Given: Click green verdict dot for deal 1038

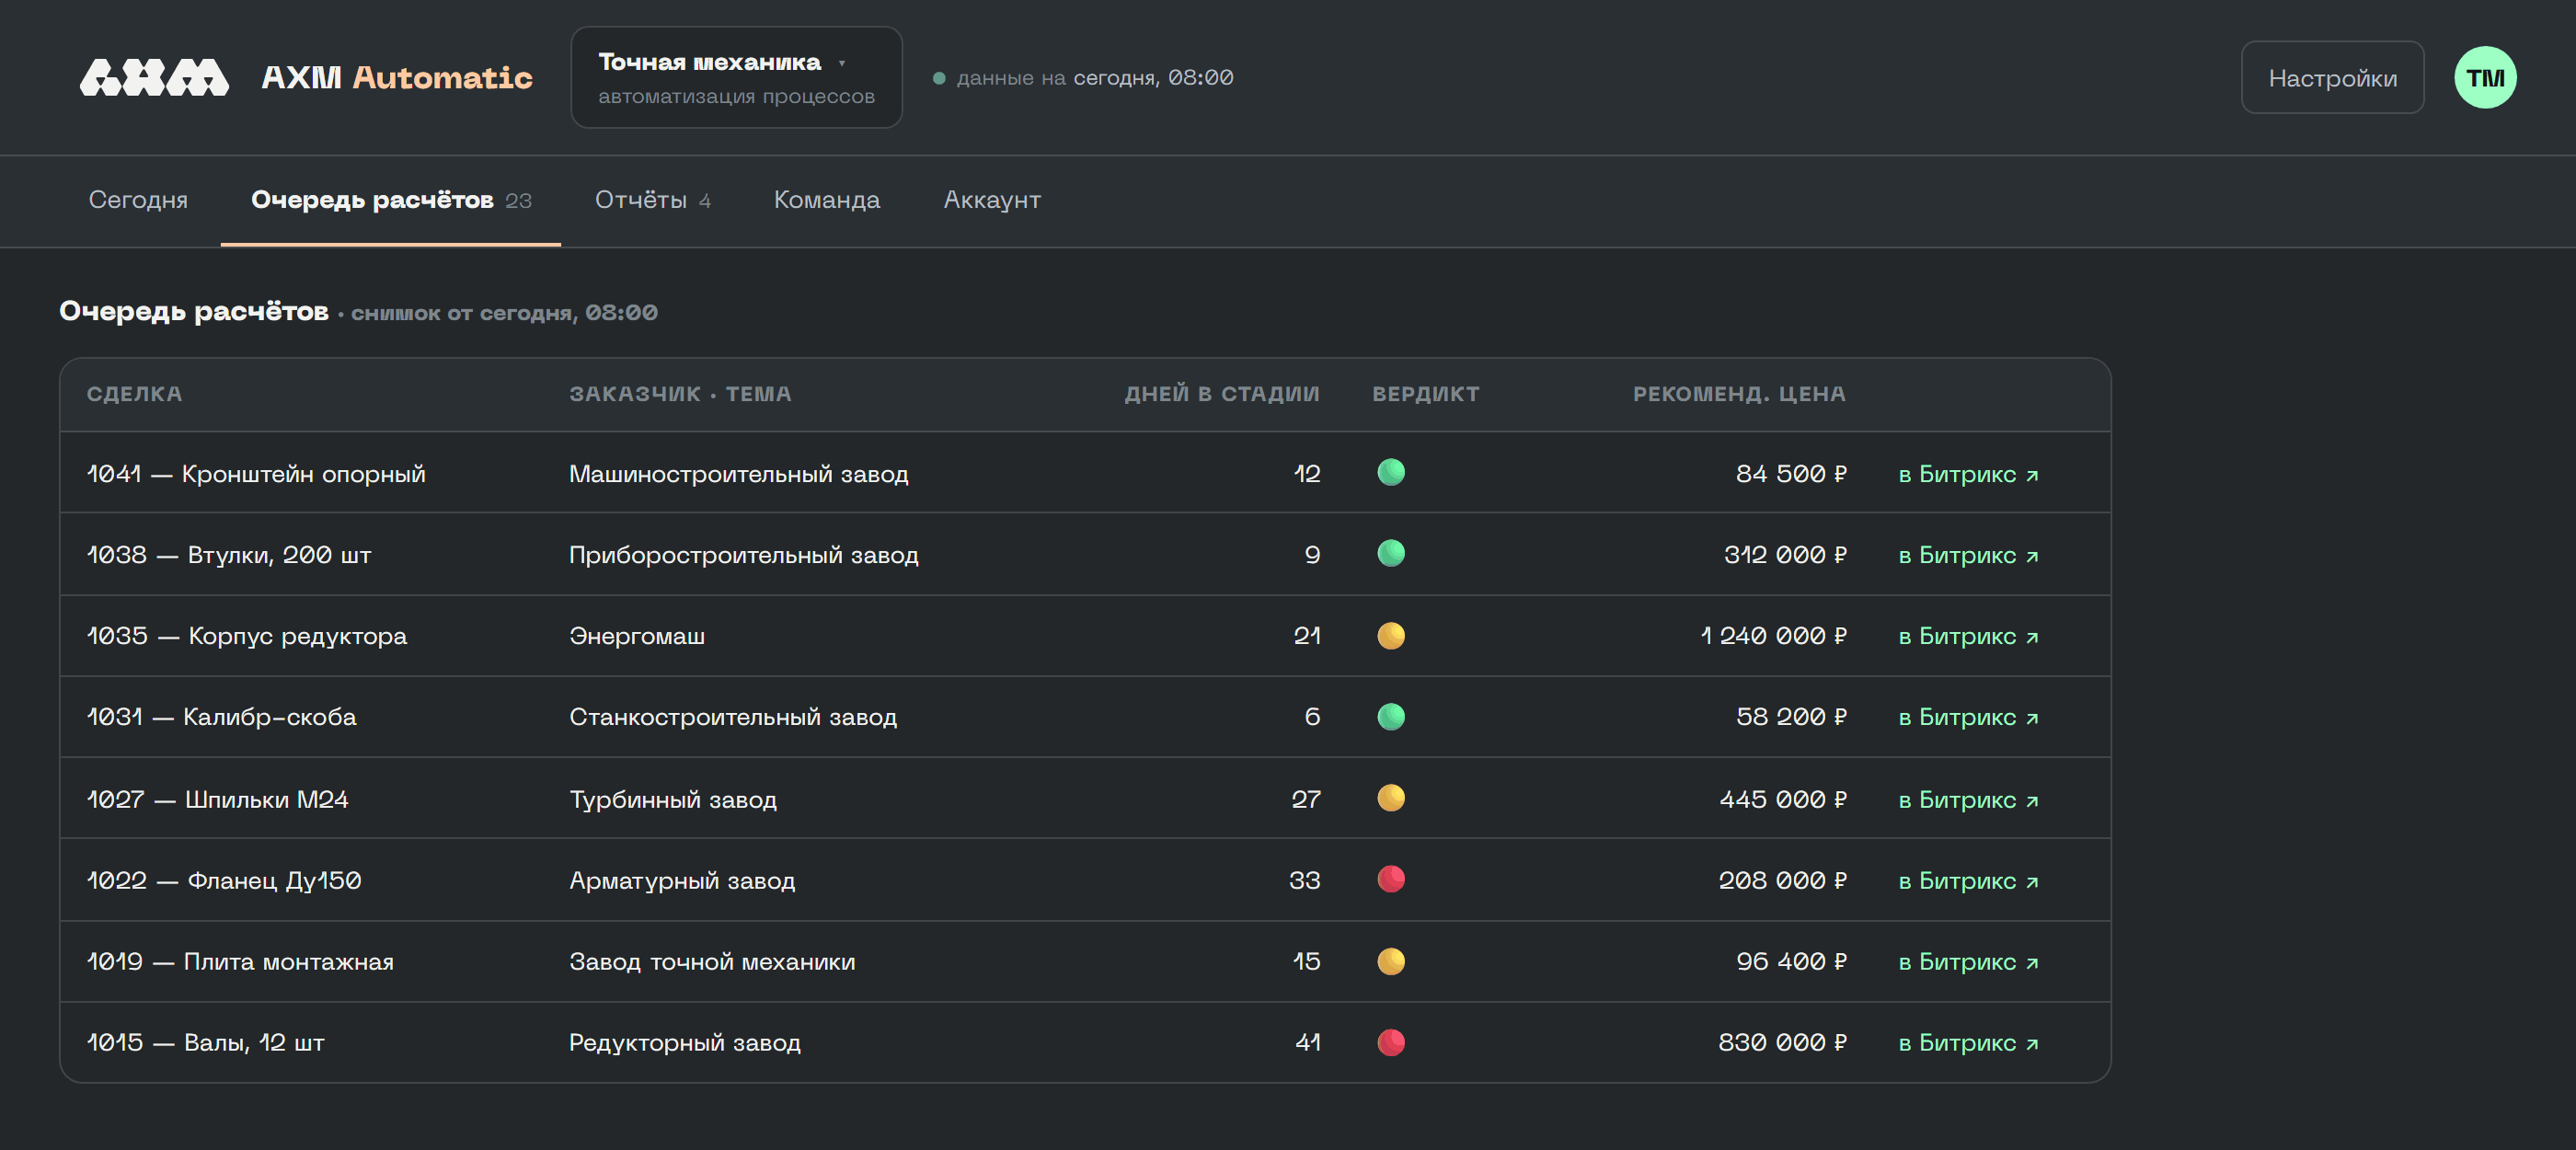Looking at the screenshot, I should point(1390,553).
